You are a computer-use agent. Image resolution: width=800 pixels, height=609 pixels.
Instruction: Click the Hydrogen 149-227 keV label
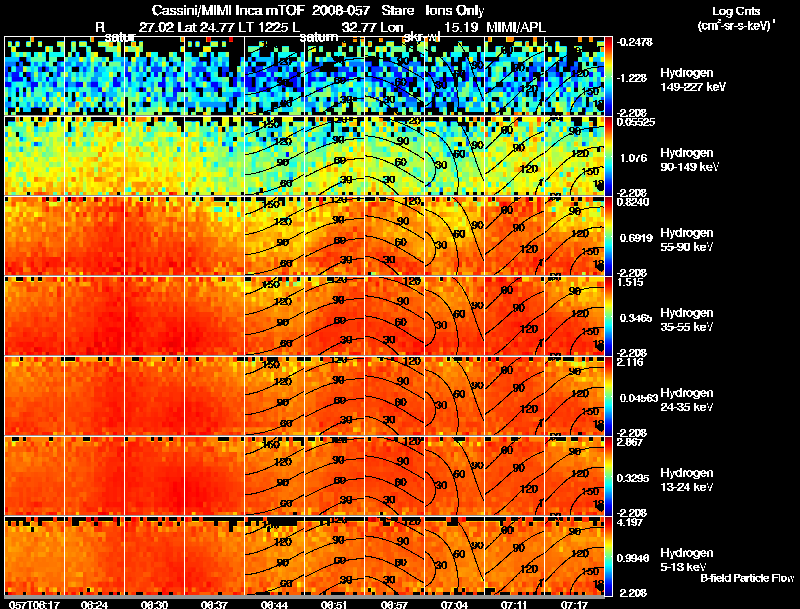pyautogui.click(x=692, y=80)
